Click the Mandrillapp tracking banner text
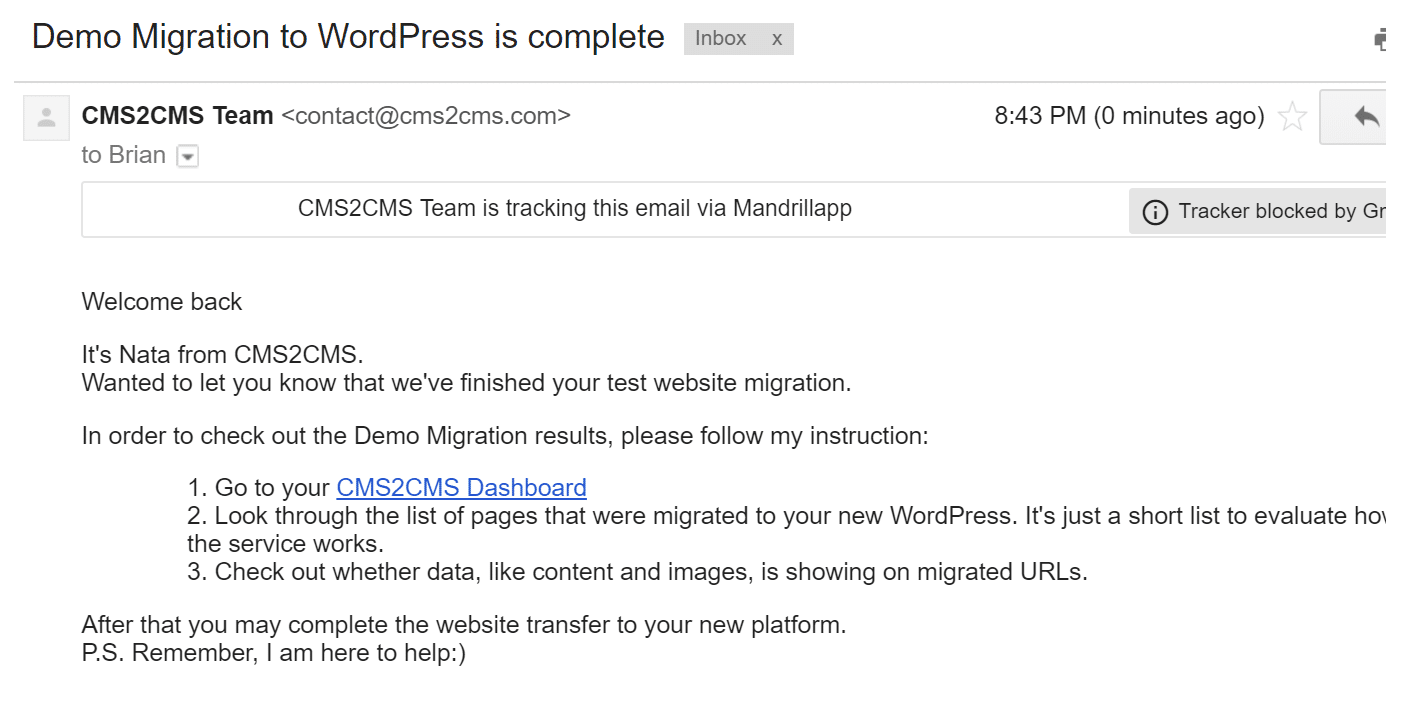Screen dimensions: 1401x704 [575, 209]
